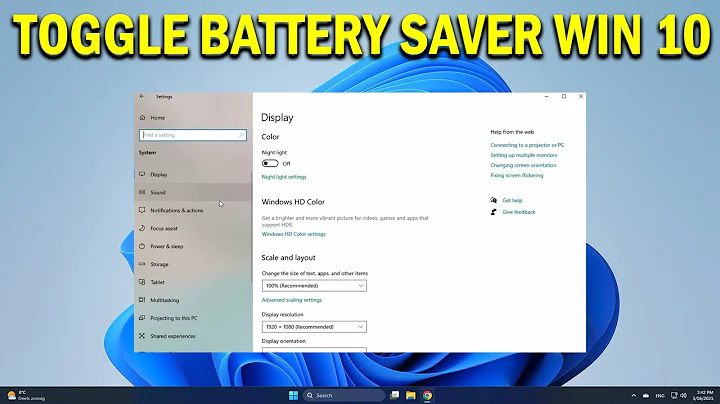This screenshot has width=720, height=404.
Task: Click the OneDrive cloud tray icon
Action: 646,395
